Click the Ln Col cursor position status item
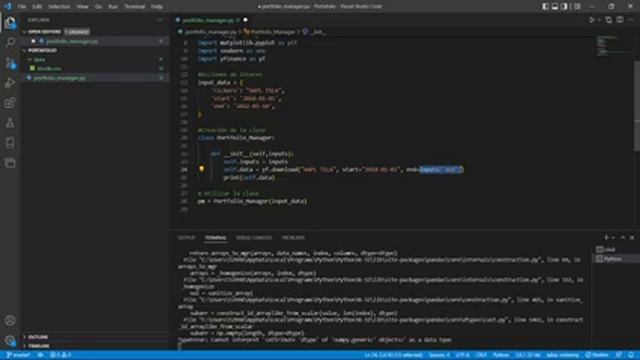The width and height of the screenshot is (640, 360). [393, 355]
